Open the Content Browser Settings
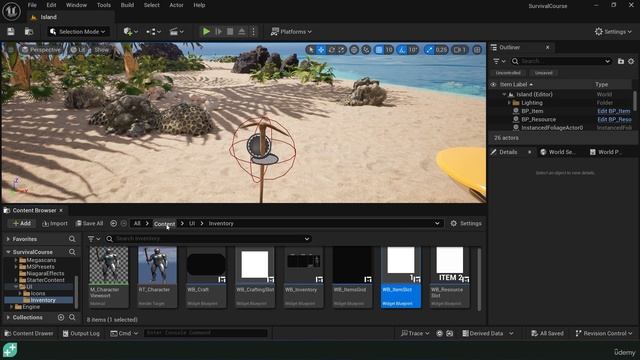 (x=466, y=224)
